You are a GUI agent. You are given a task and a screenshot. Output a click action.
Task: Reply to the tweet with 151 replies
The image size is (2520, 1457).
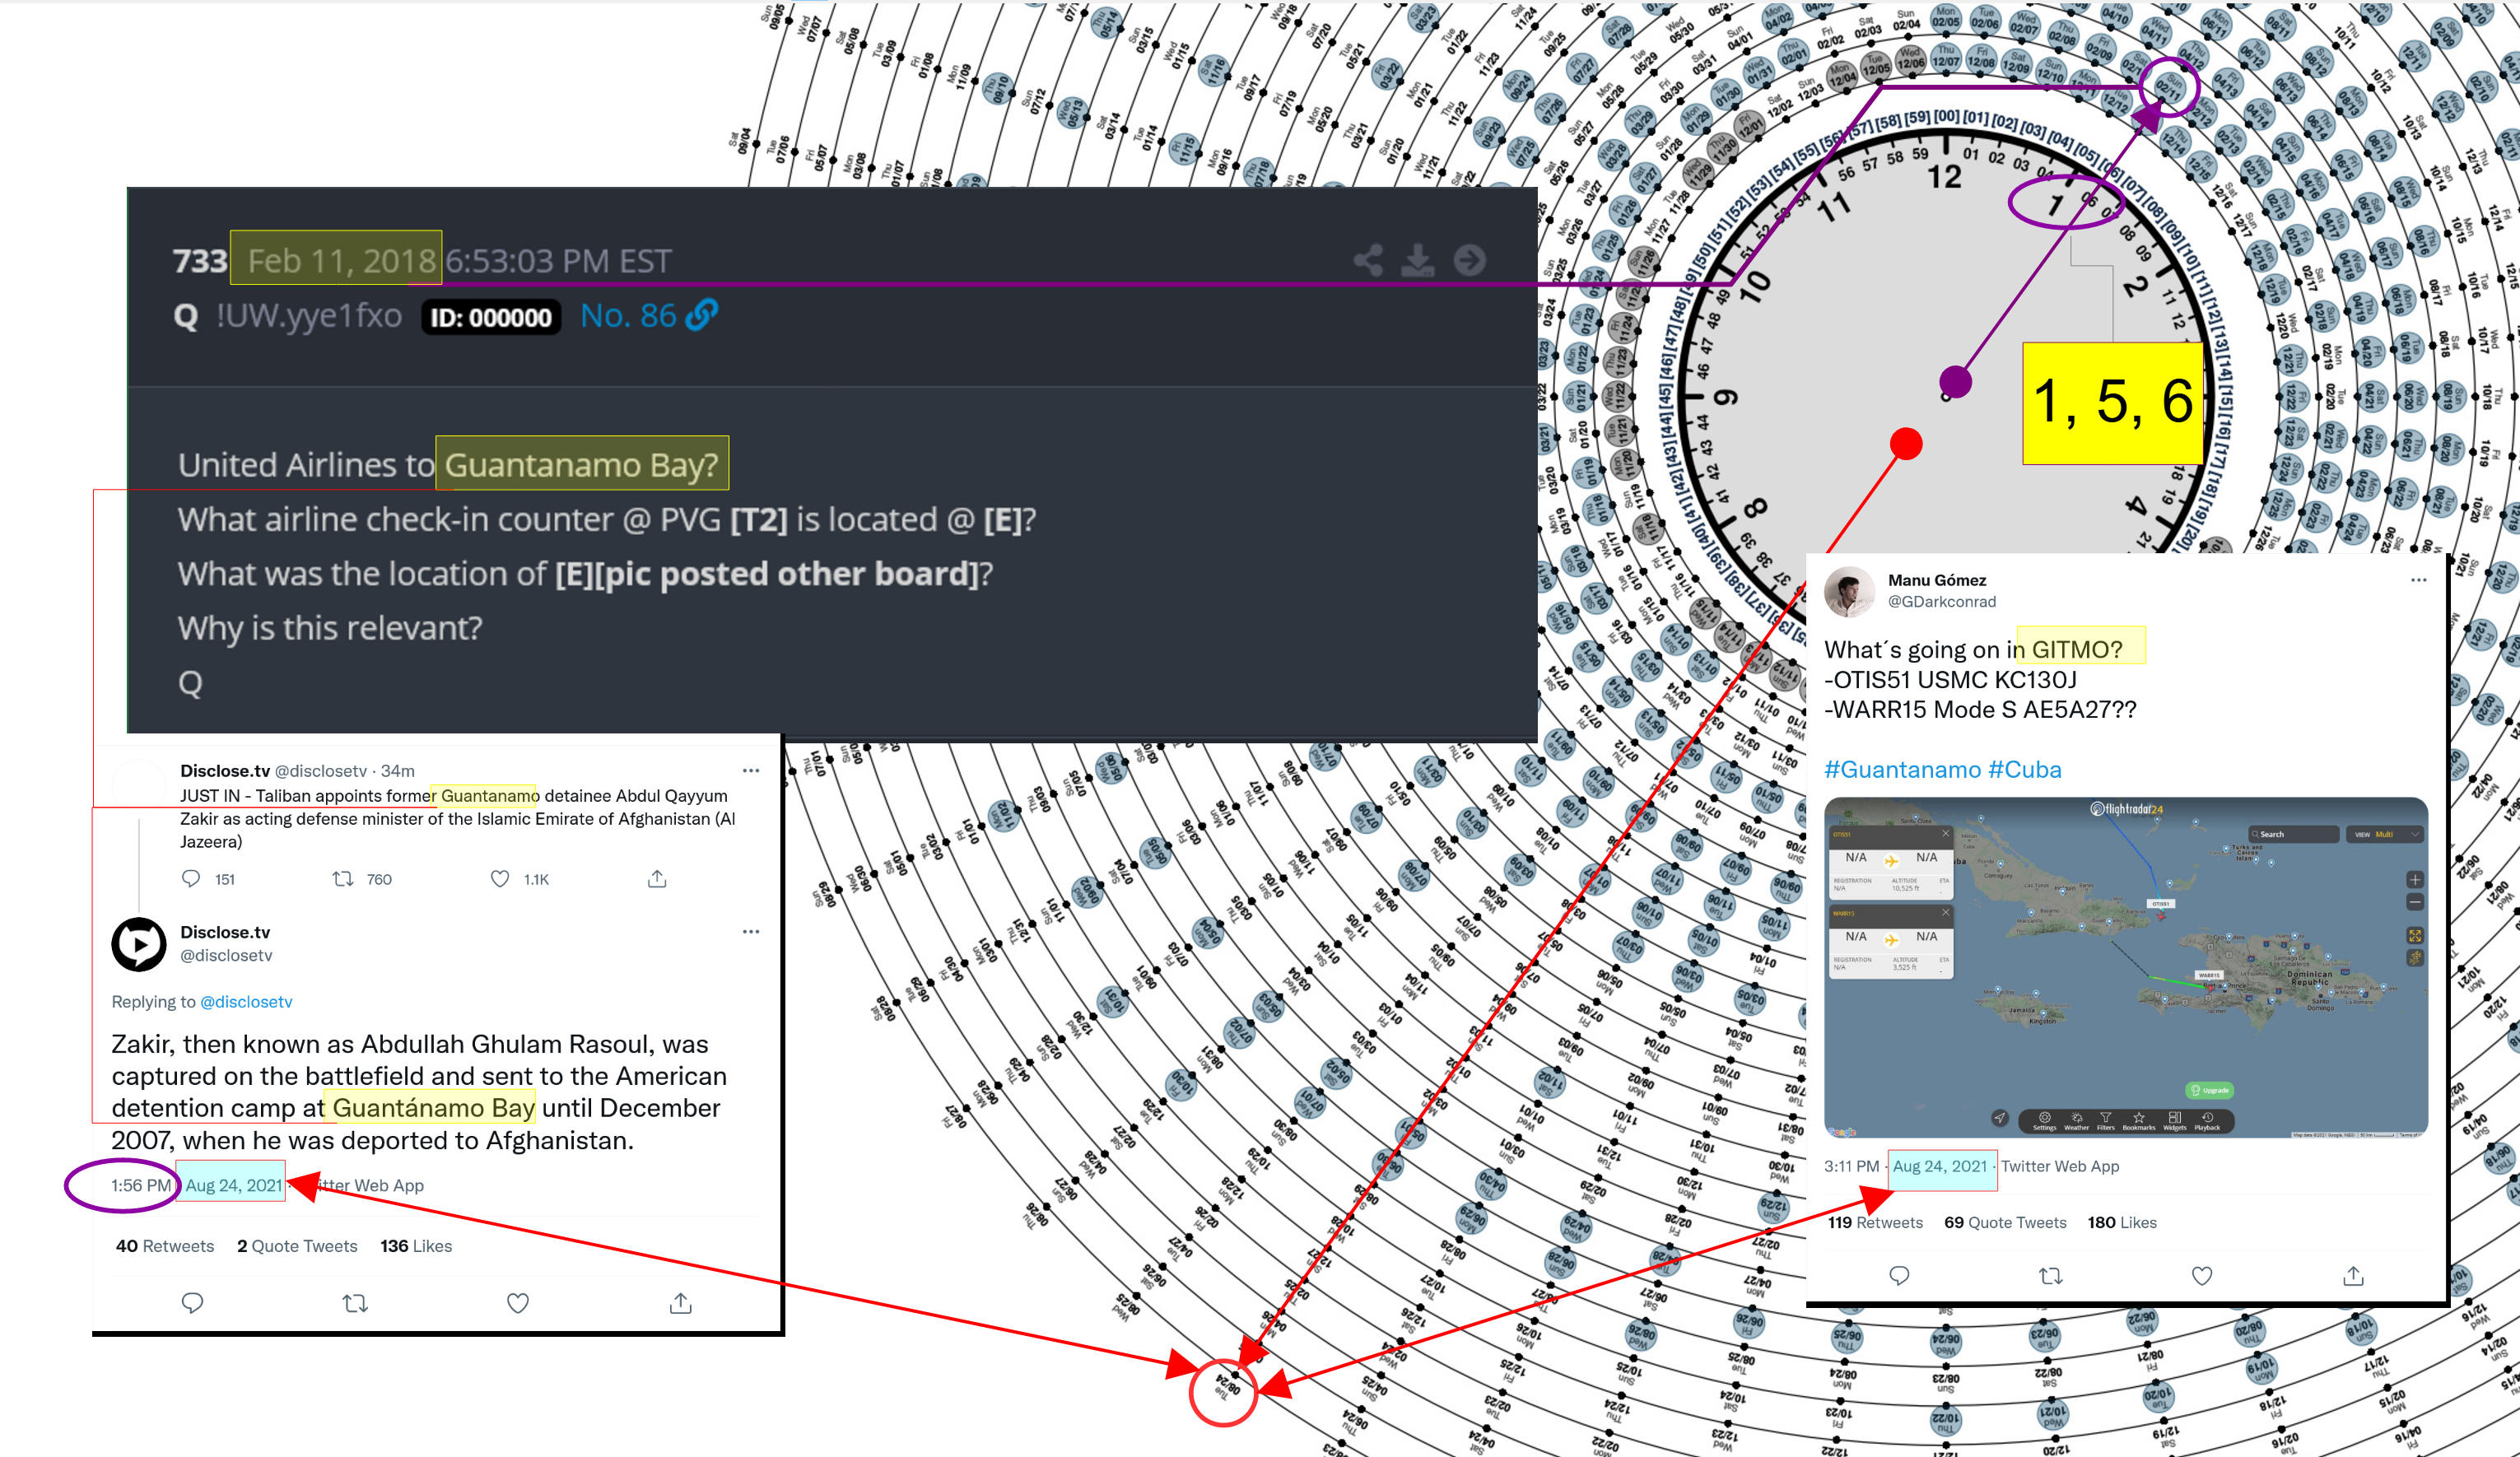[191, 879]
